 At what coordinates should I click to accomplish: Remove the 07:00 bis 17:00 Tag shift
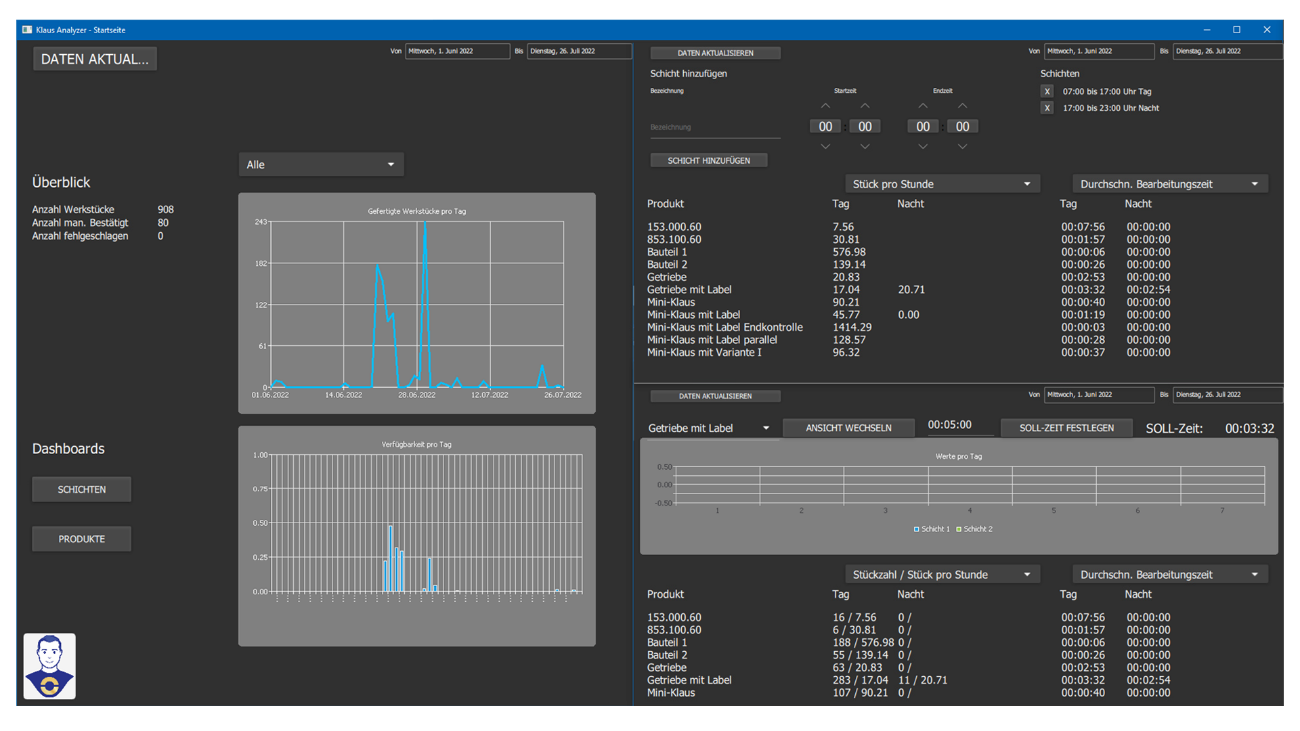coord(1047,91)
